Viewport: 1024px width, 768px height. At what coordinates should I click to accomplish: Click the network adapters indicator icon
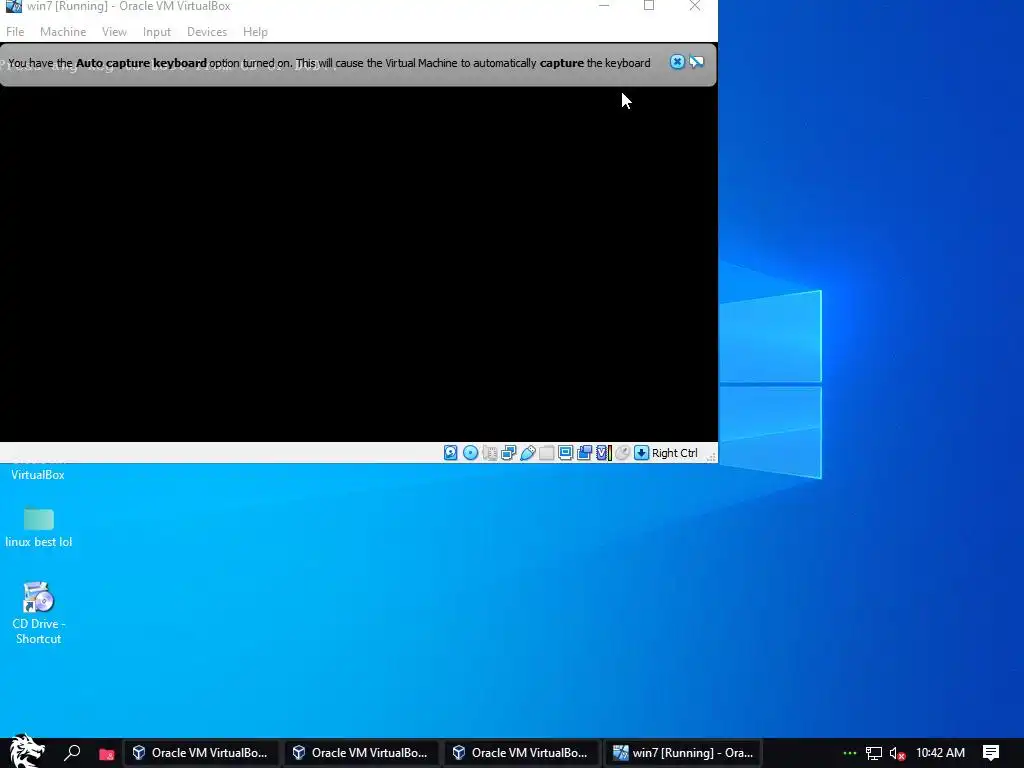click(x=508, y=453)
